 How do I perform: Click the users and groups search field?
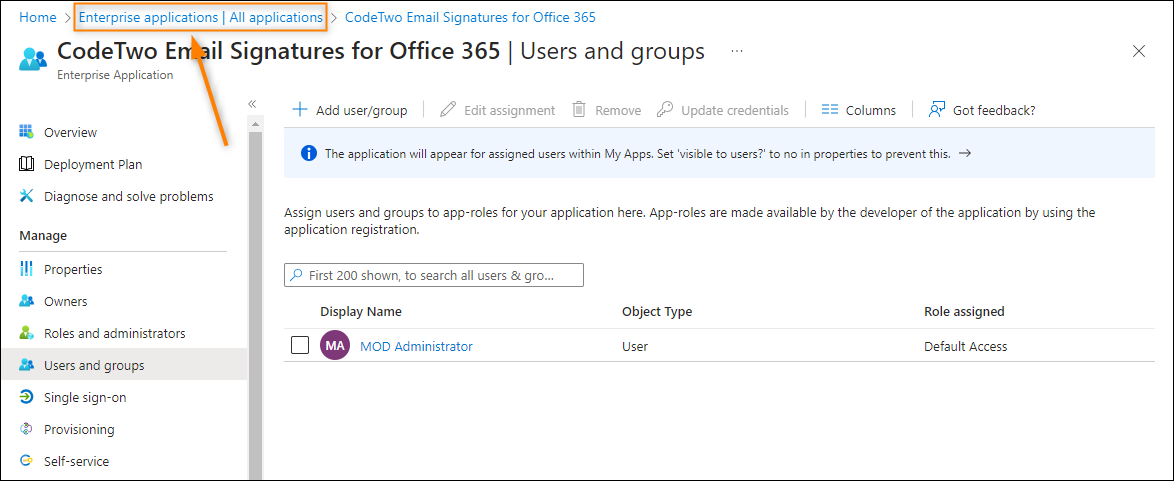[x=434, y=275]
